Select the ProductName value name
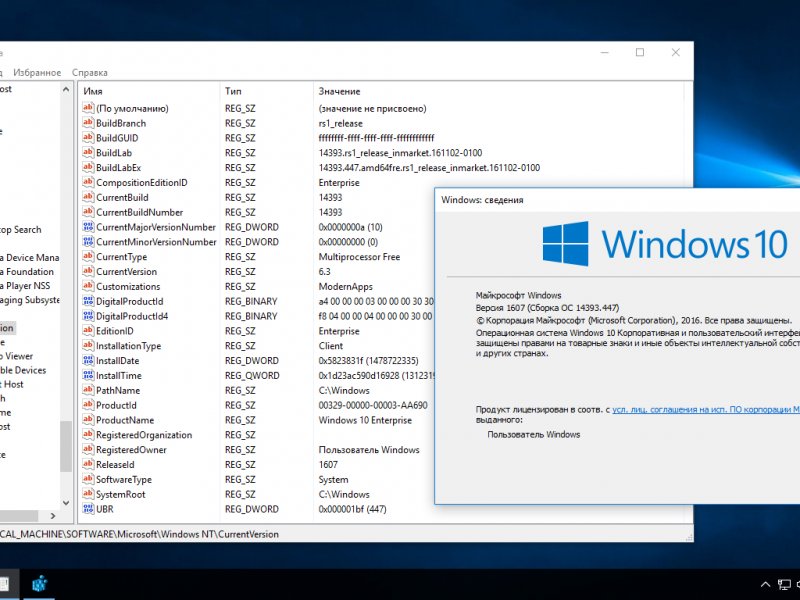The height and width of the screenshot is (600, 800). click(x=125, y=420)
